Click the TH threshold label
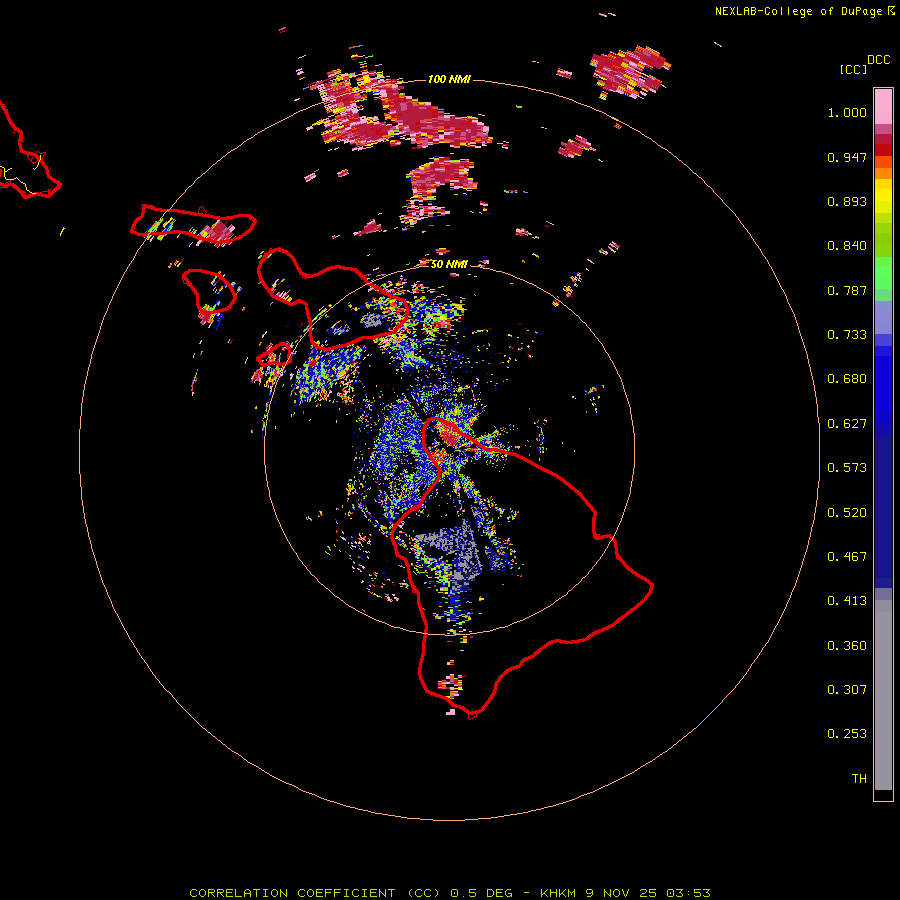The height and width of the screenshot is (900, 900). [859, 779]
